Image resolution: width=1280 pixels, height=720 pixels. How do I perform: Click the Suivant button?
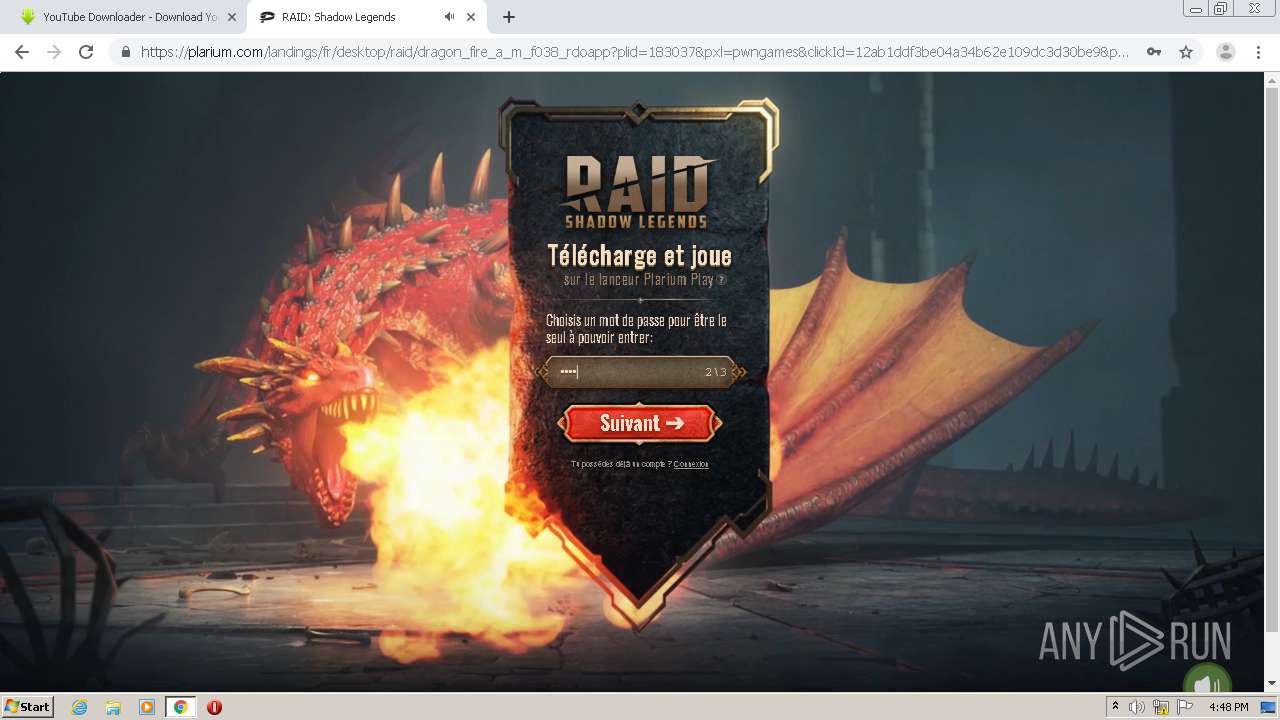pyautogui.click(x=640, y=423)
